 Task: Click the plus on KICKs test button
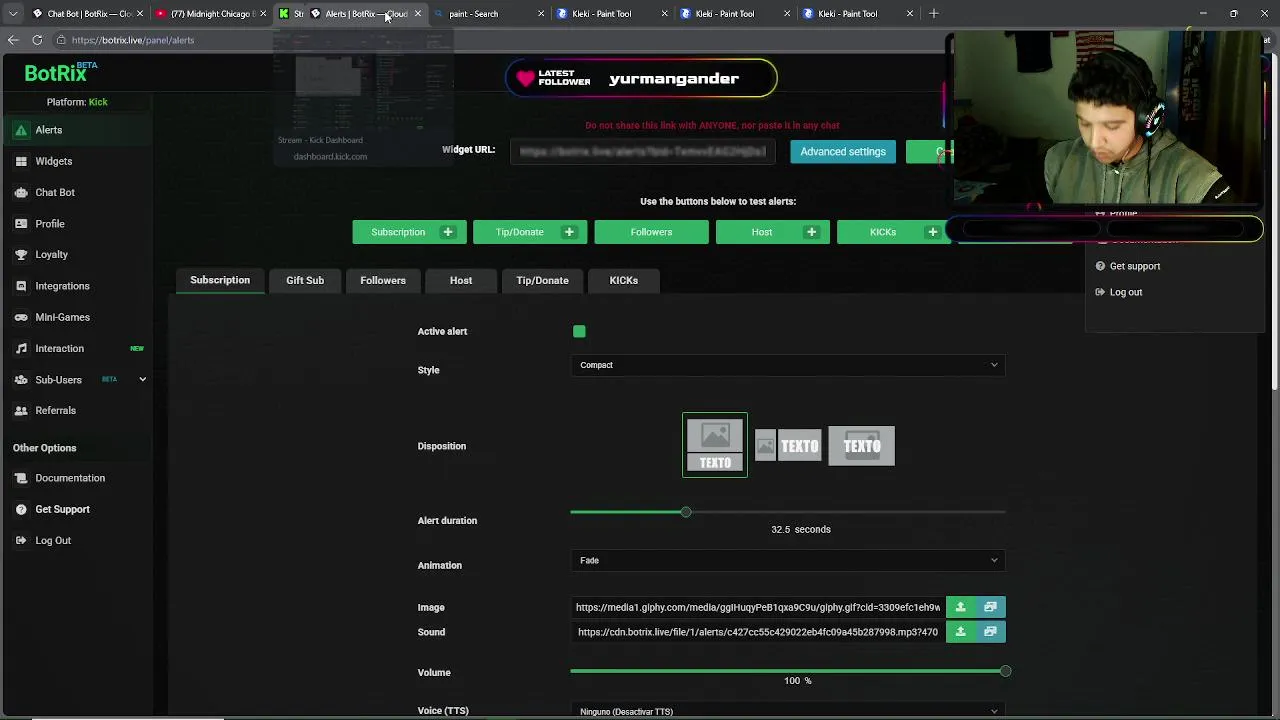pos(932,232)
